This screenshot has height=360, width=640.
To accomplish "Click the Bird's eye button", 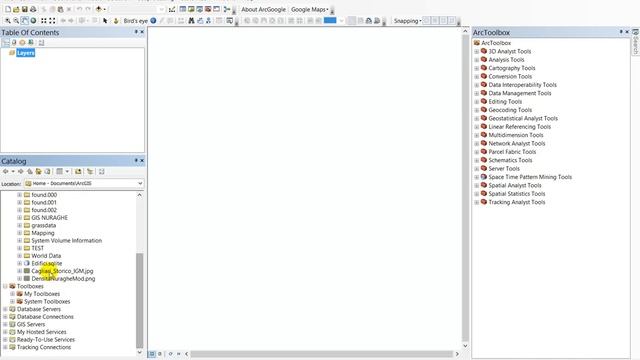I will point(136,20).
